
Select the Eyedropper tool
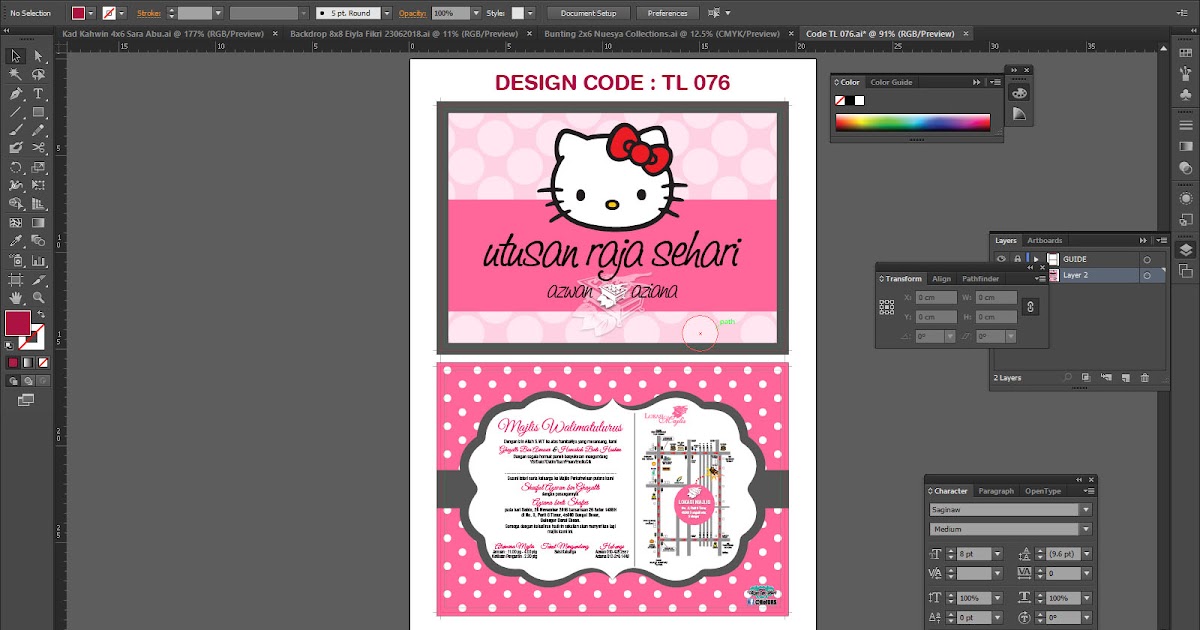(16, 241)
